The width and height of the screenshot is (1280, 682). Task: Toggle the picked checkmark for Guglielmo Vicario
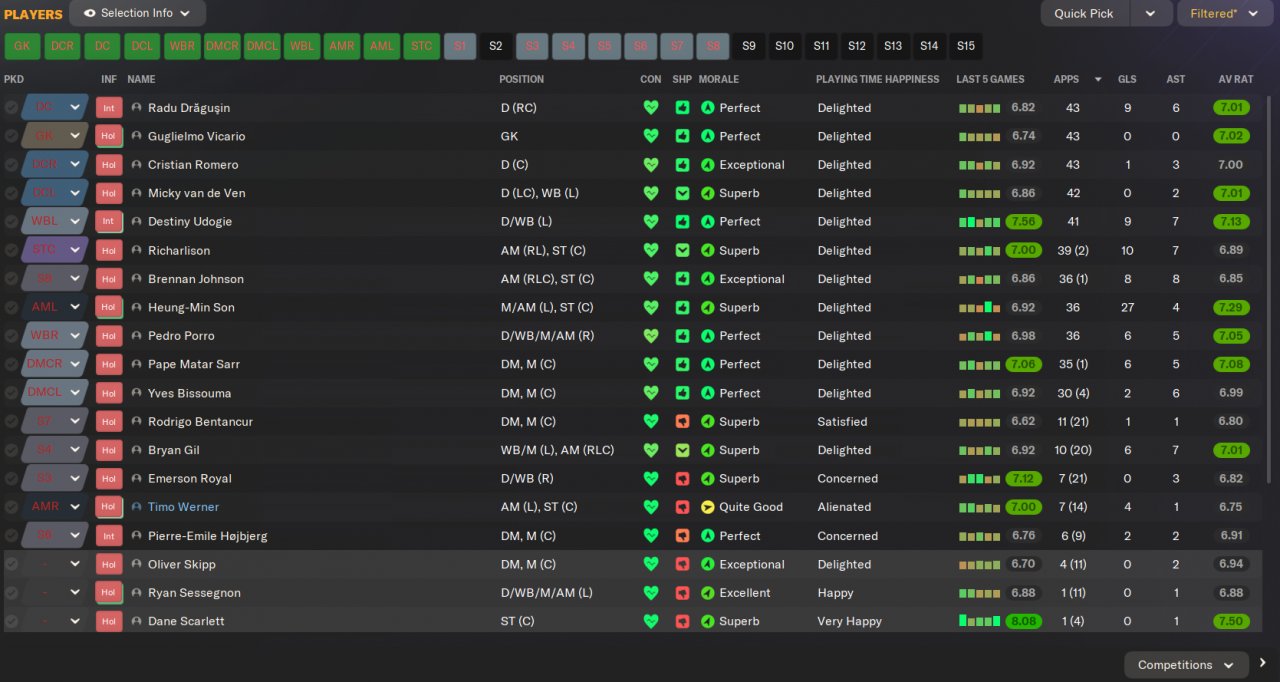click(11, 136)
